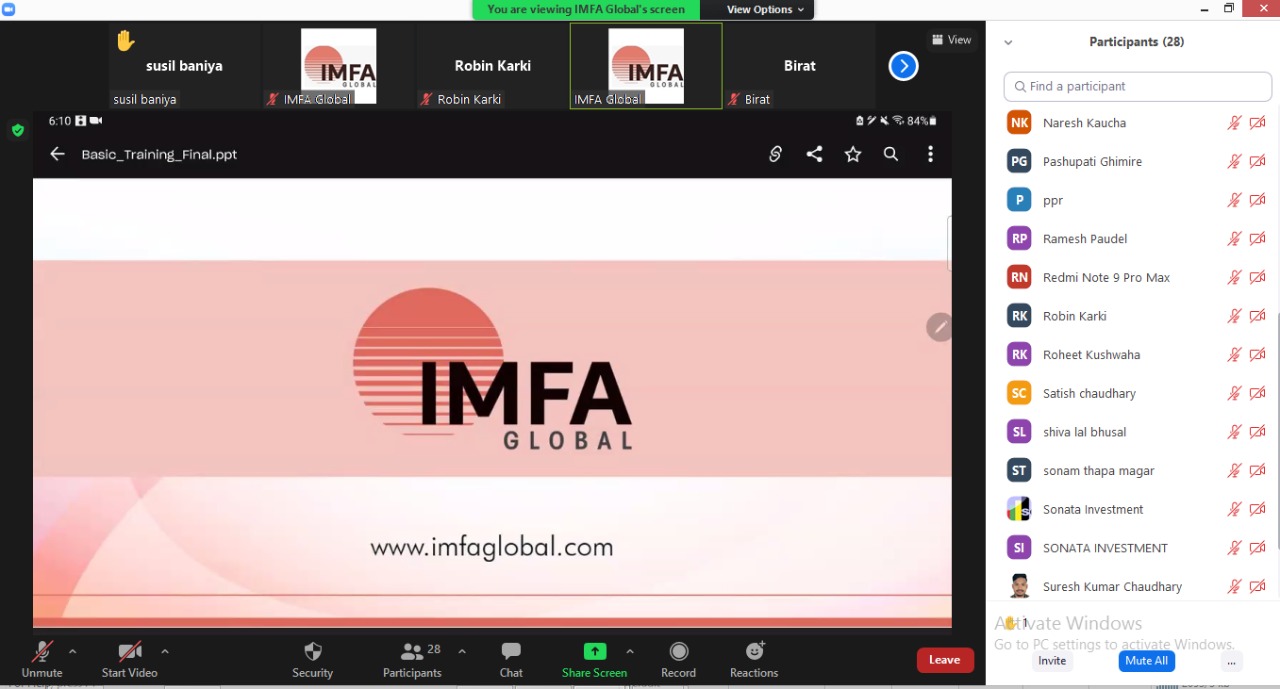Select susil baniya's video tile
Image resolution: width=1280 pixels, height=689 pixels.
(x=184, y=66)
